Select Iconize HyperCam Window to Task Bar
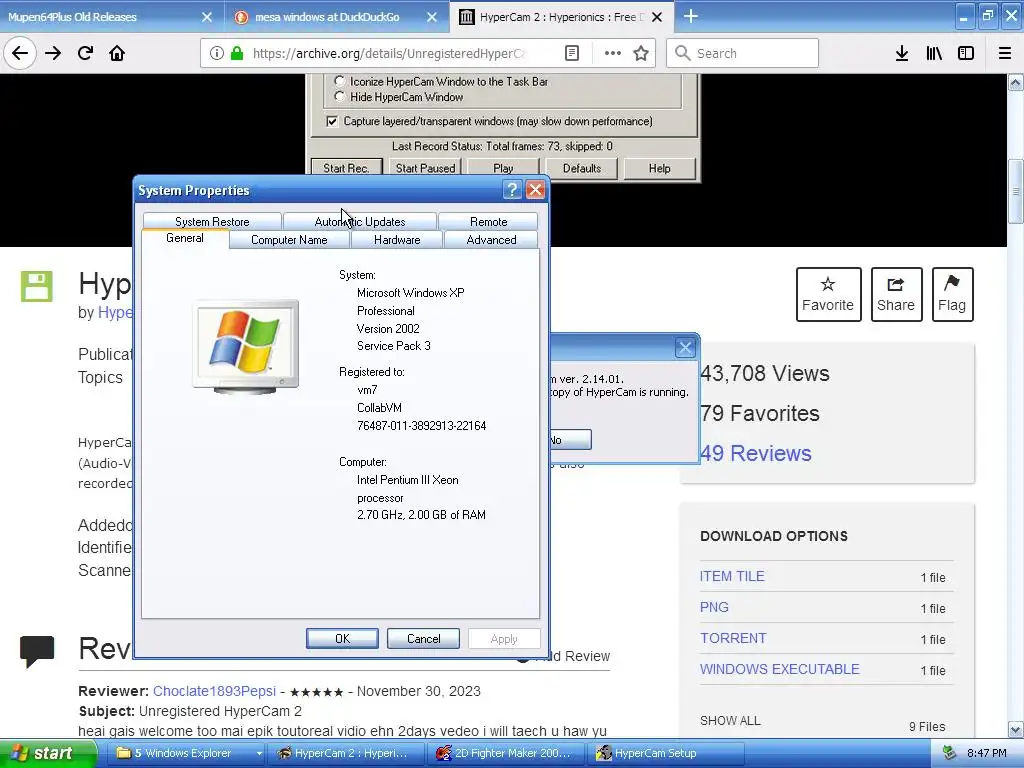This screenshot has width=1024, height=768. pos(339,81)
